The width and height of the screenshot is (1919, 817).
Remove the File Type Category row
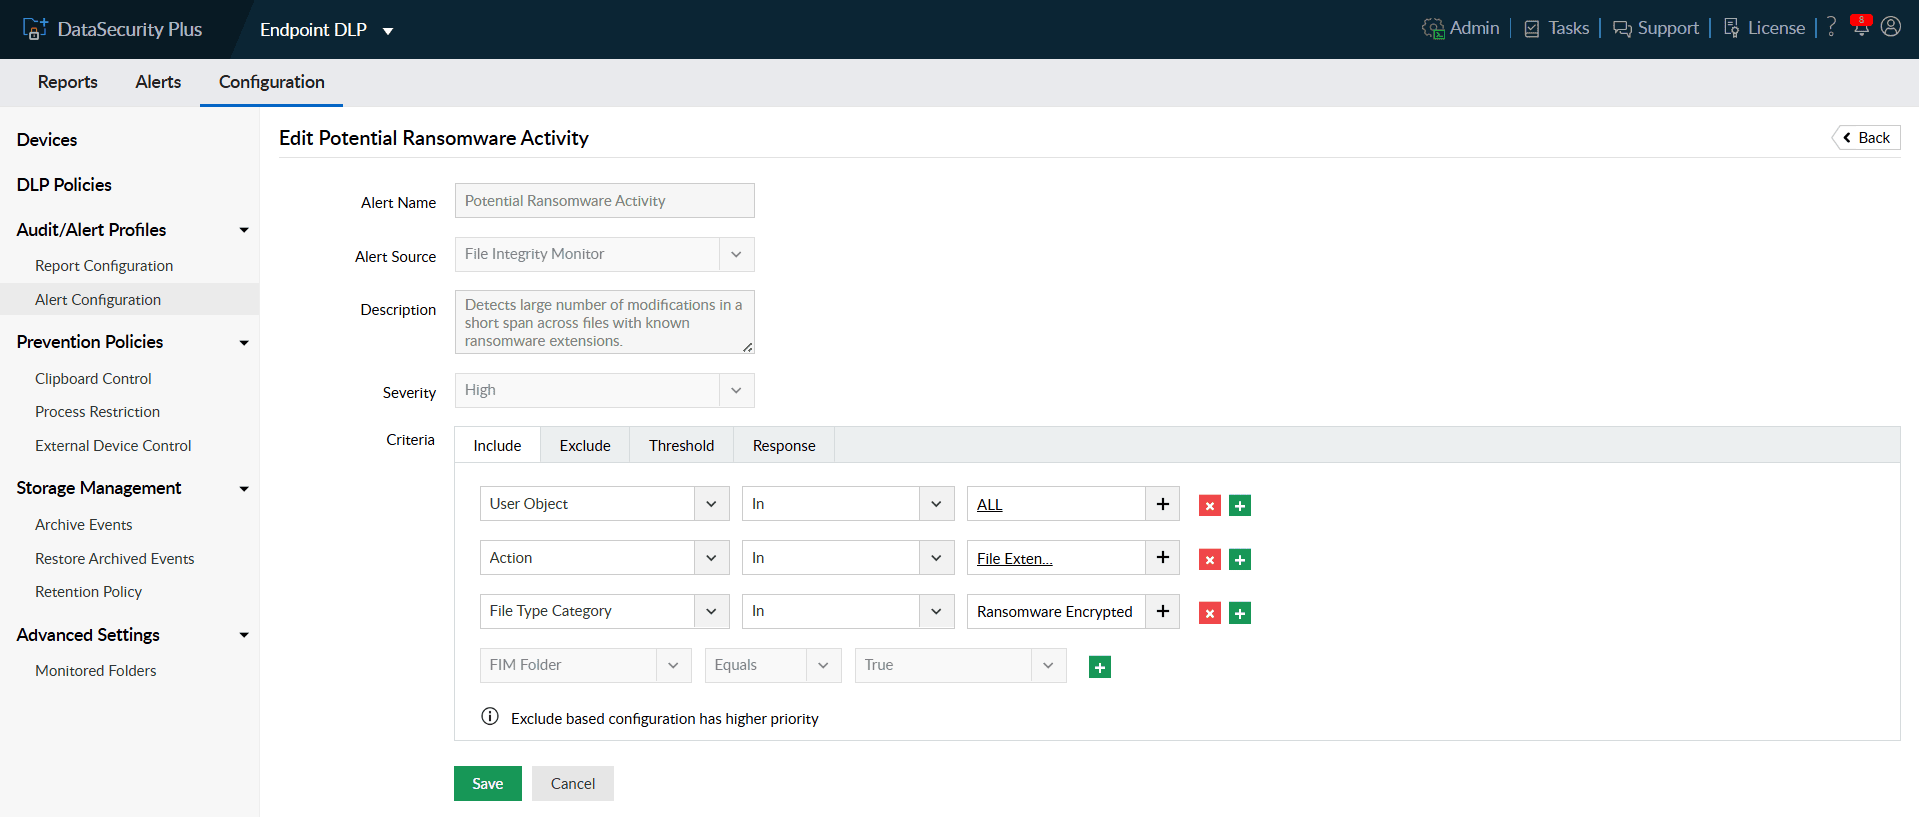(x=1210, y=613)
